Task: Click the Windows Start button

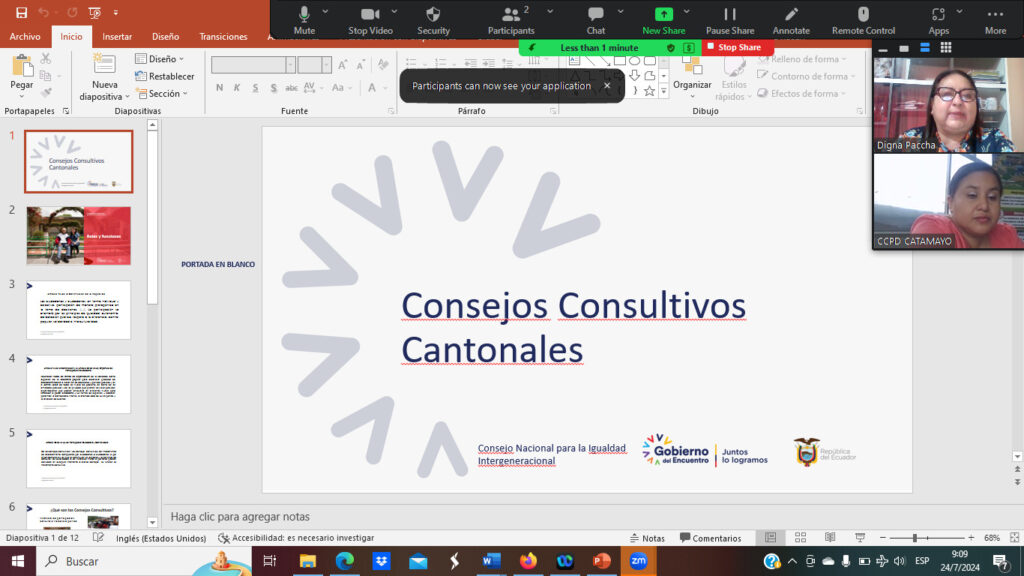Action: point(18,561)
